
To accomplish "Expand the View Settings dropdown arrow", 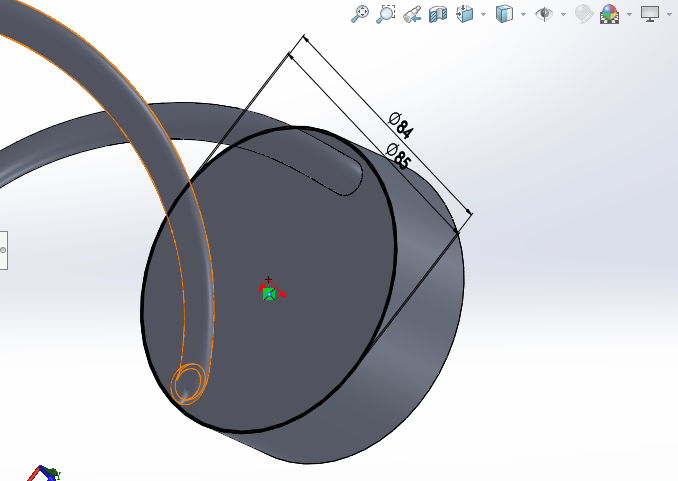I will 669,14.
